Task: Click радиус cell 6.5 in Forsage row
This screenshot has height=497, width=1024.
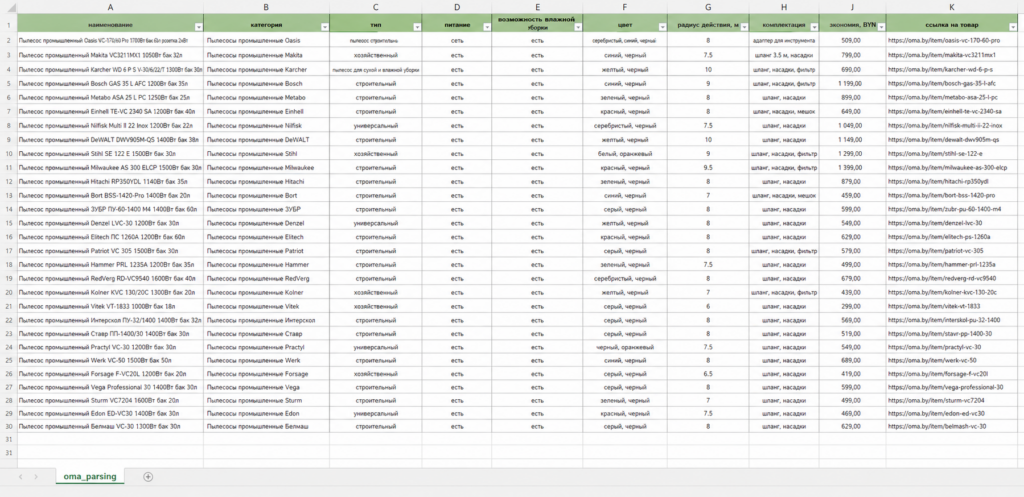Action: [709, 374]
